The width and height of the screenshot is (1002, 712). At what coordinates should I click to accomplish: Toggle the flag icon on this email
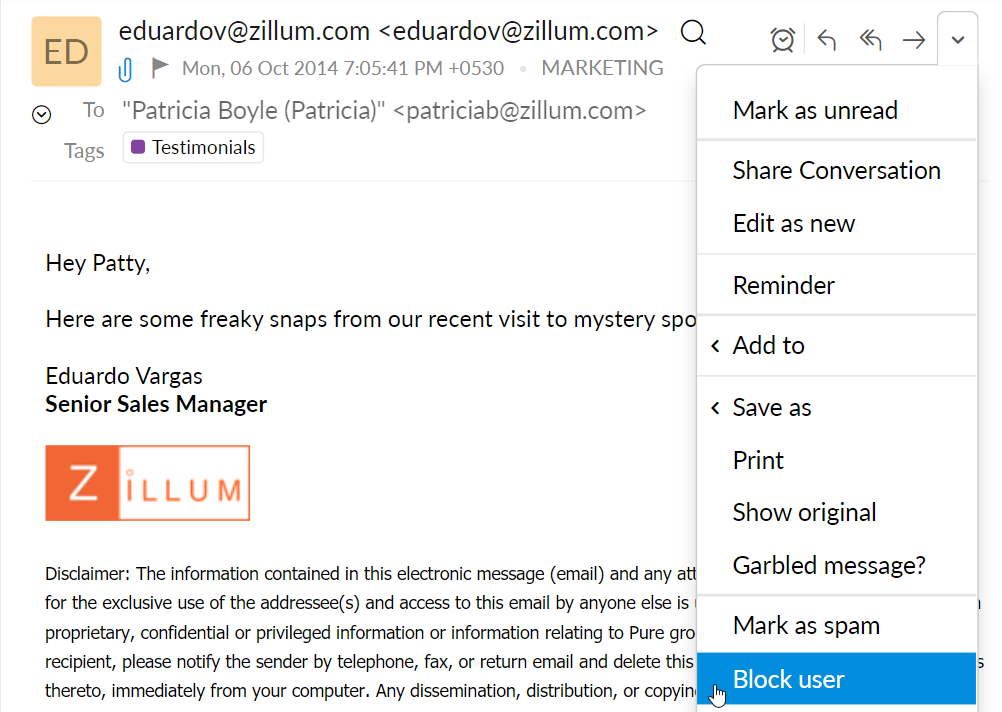tap(159, 68)
